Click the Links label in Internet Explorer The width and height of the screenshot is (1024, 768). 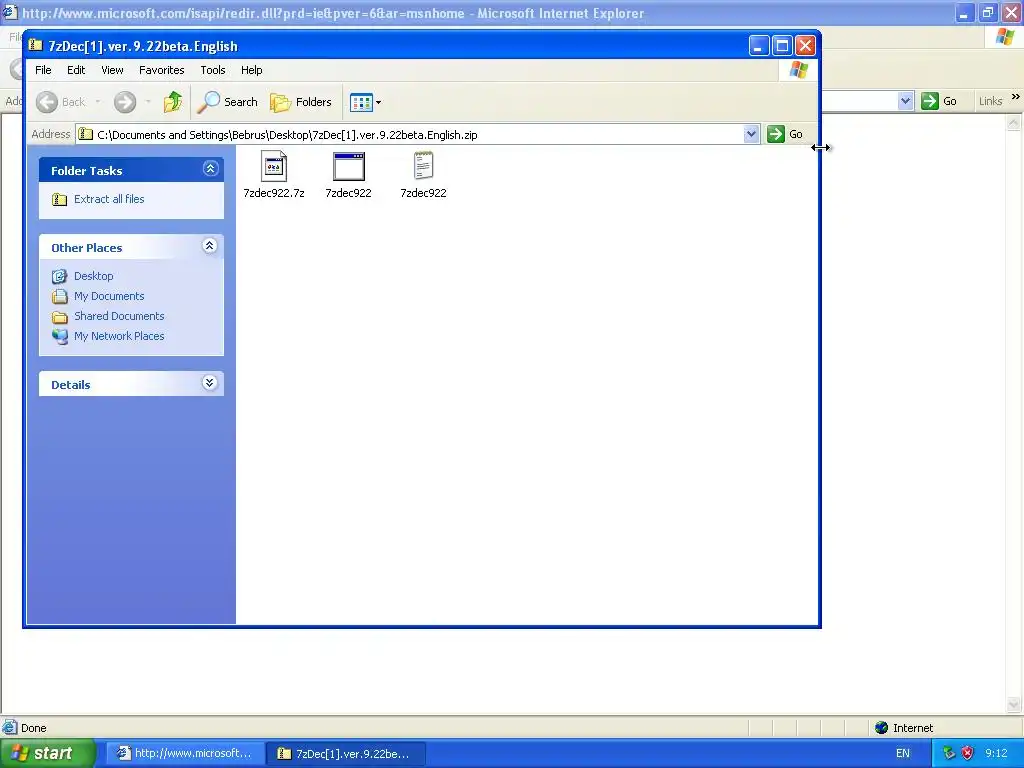990,101
